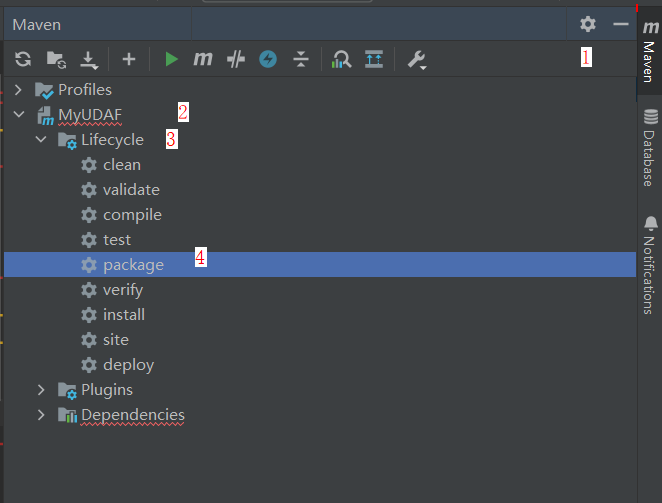
Task: Collapse the Lifecycle node
Action: click(x=41, y=139)
